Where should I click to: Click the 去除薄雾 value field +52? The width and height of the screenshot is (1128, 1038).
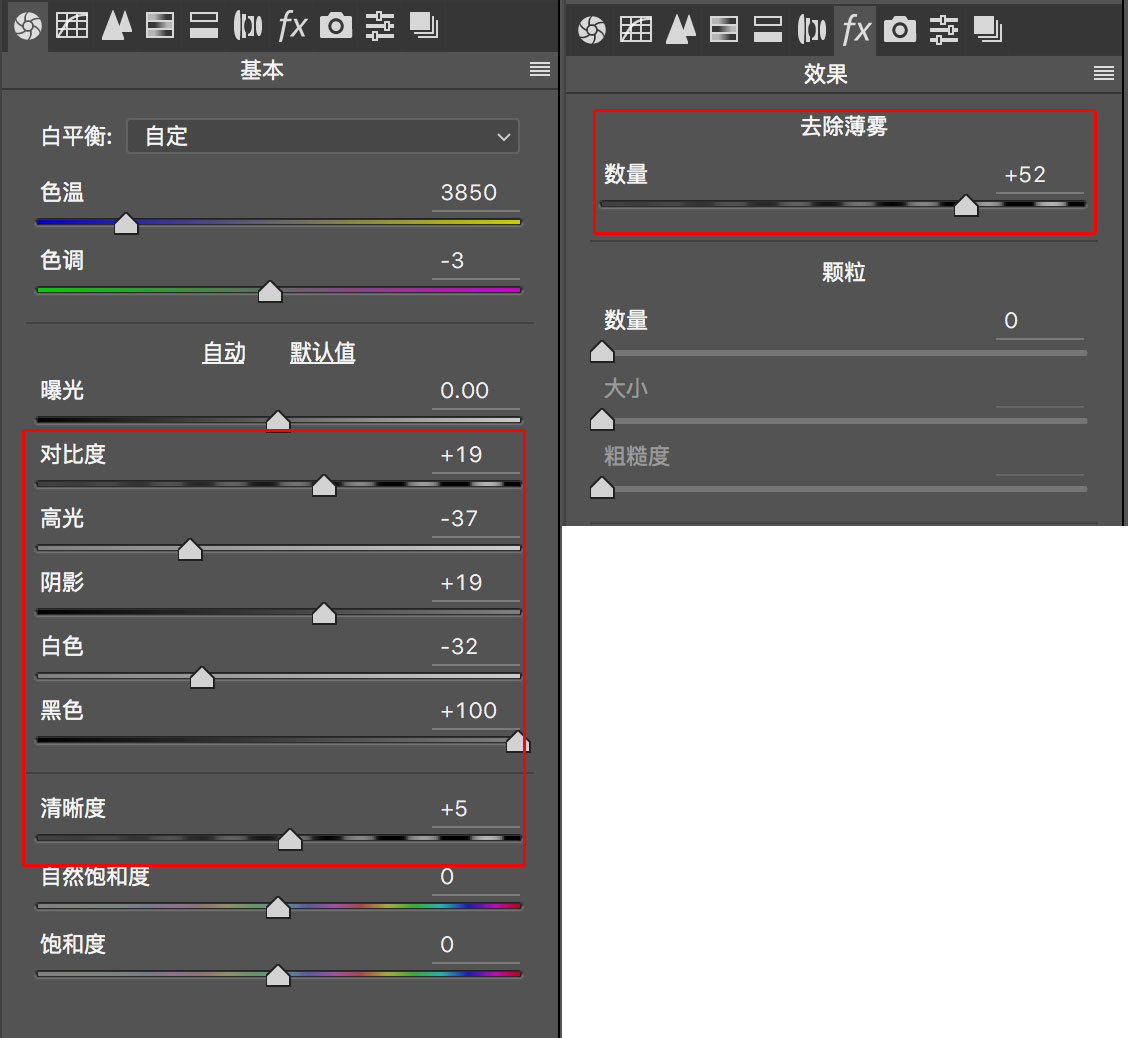(x=1040, y=175)
